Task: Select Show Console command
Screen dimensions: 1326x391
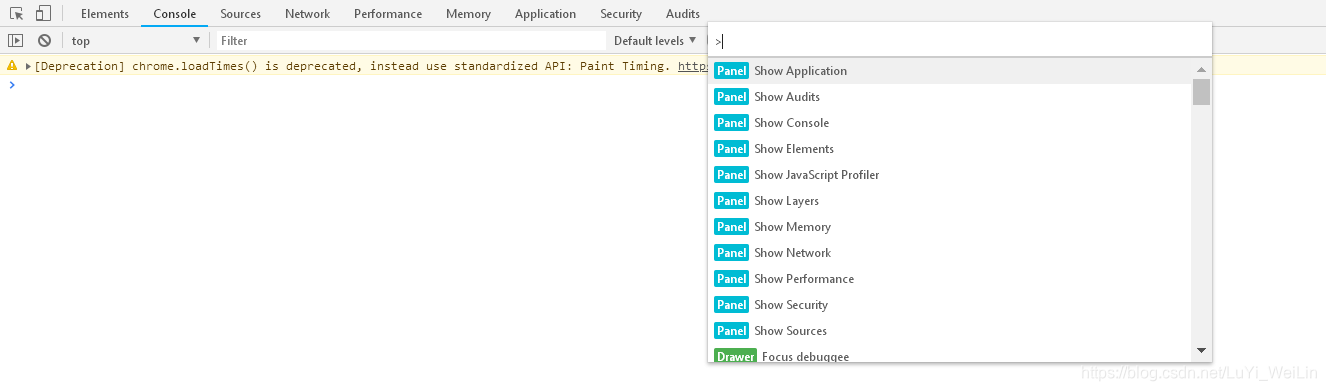Action: [x=951, y=123]
